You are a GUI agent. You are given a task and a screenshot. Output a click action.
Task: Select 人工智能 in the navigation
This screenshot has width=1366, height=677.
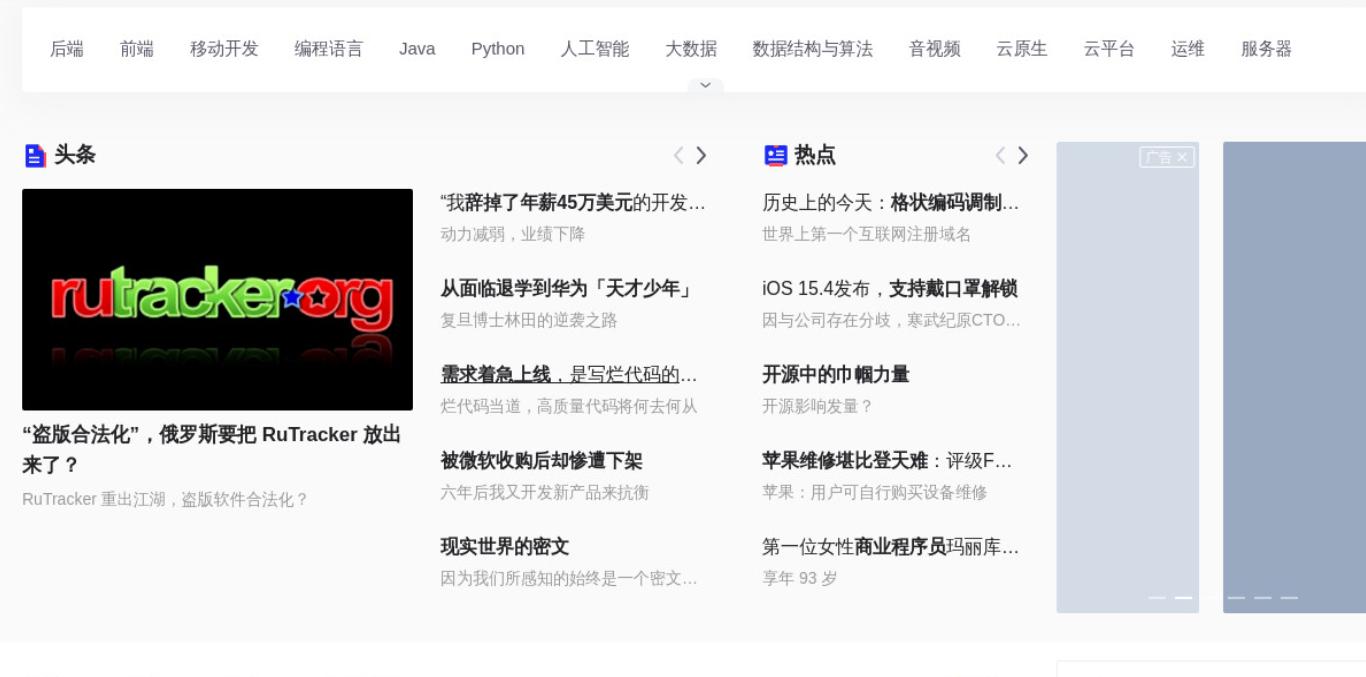coord(595,49)
